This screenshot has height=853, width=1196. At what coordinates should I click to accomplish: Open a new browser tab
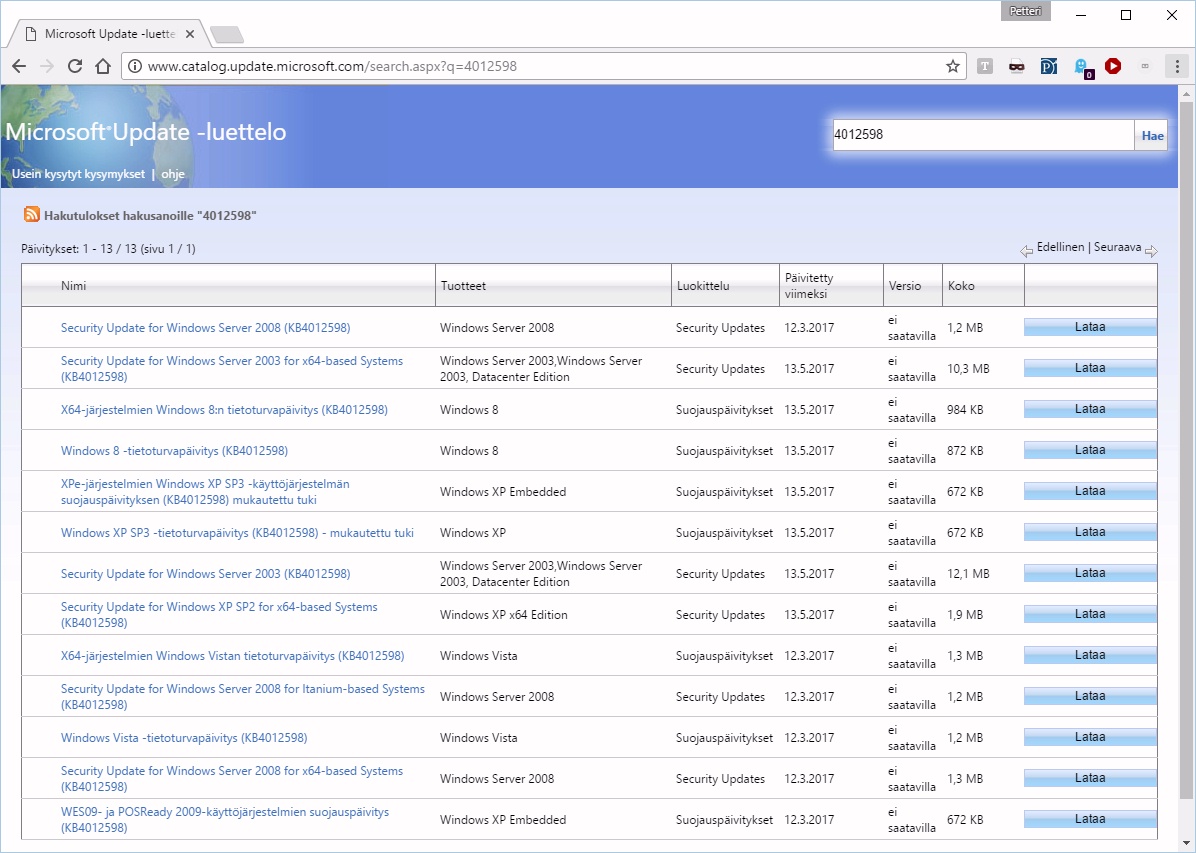227,34
